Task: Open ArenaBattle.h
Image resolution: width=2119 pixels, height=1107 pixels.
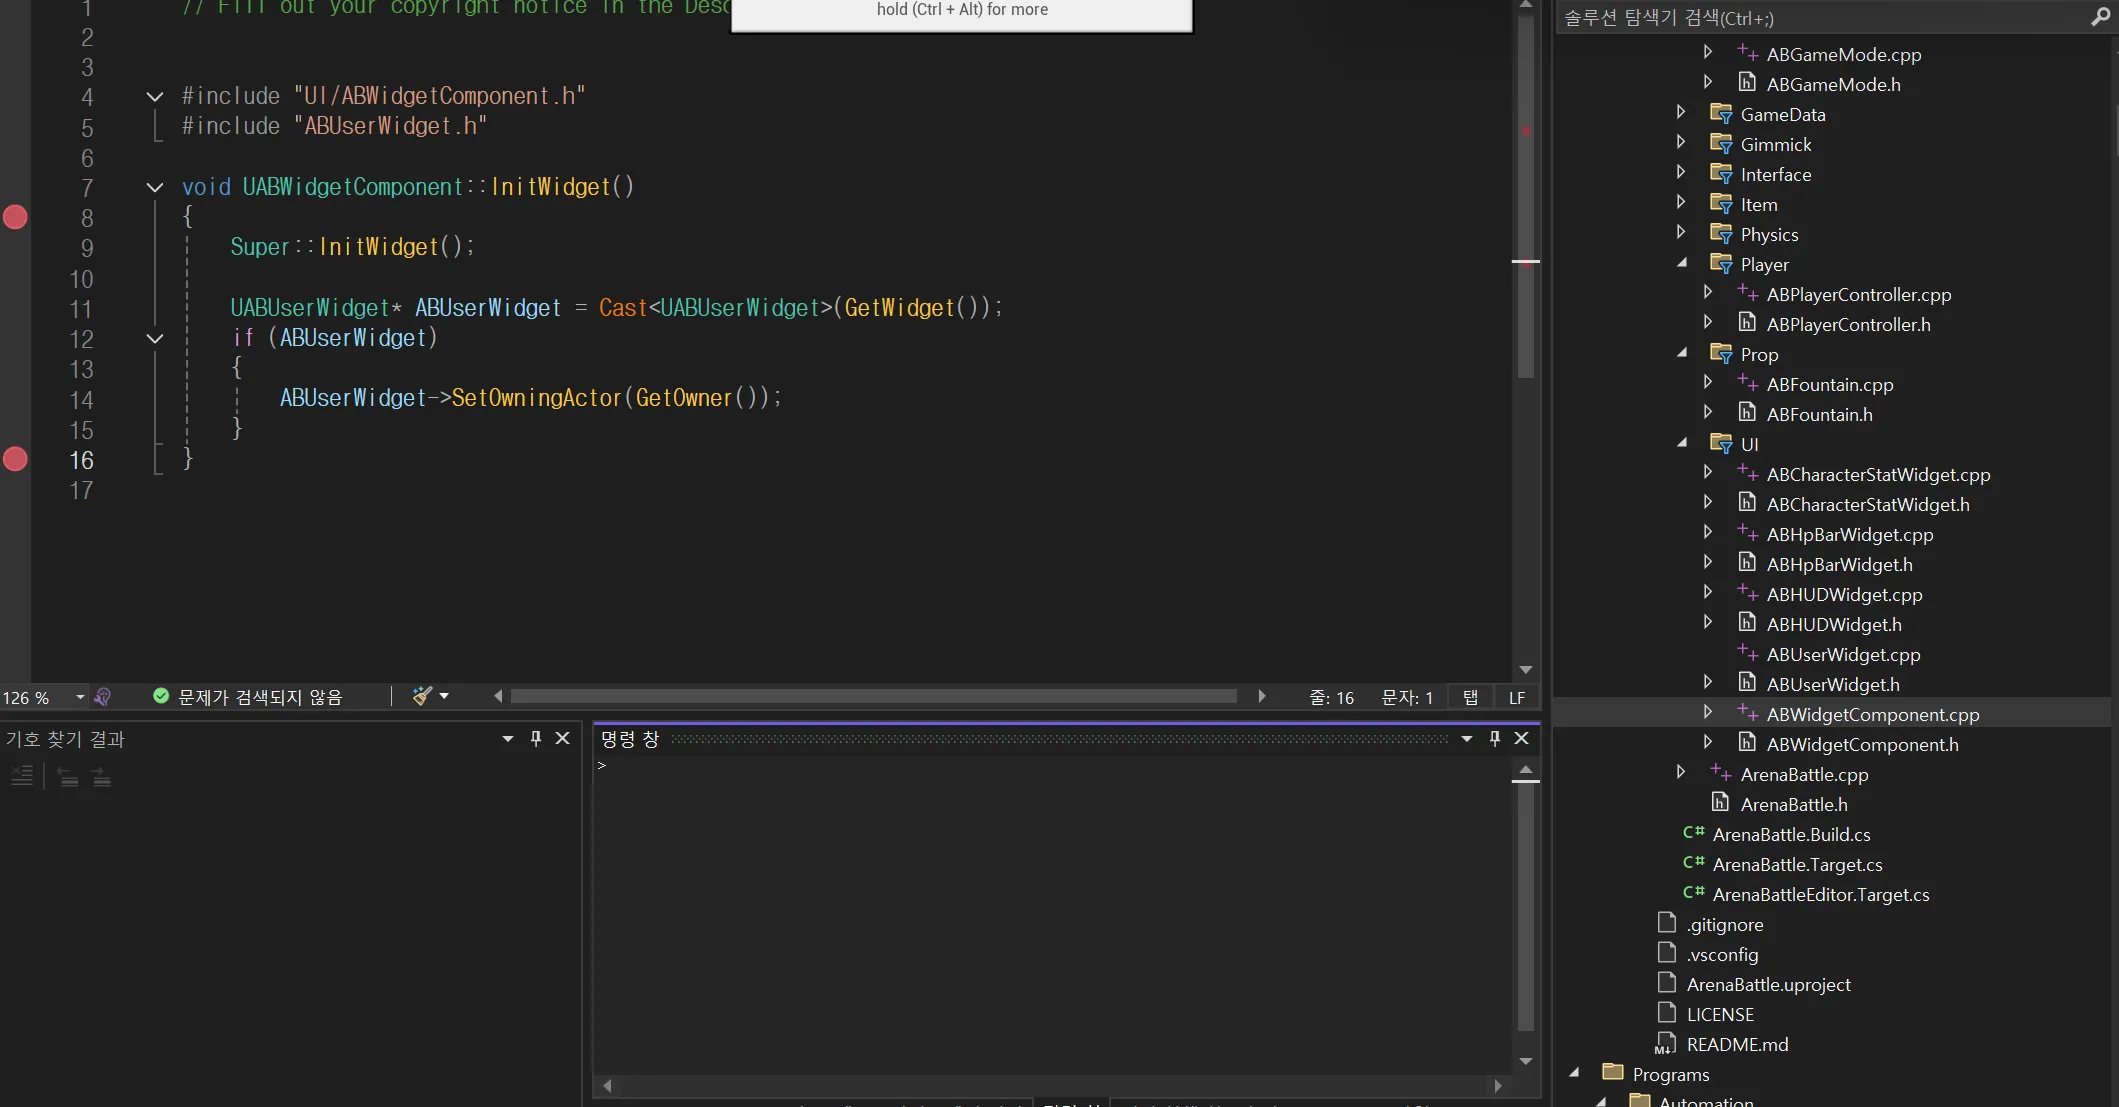Action: click(1794, 805)
